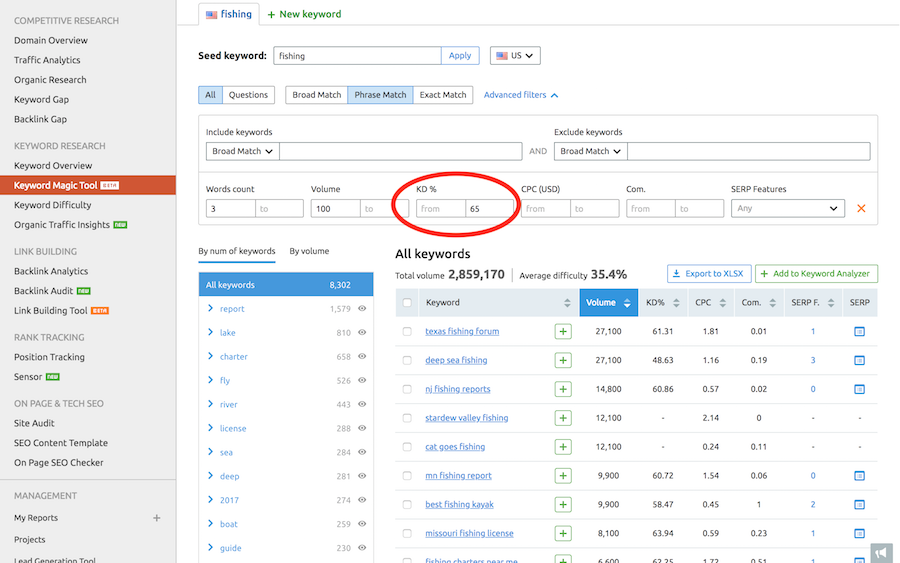Clear advanced filters with orange X

pyautogui.click(x=861, y=208)
